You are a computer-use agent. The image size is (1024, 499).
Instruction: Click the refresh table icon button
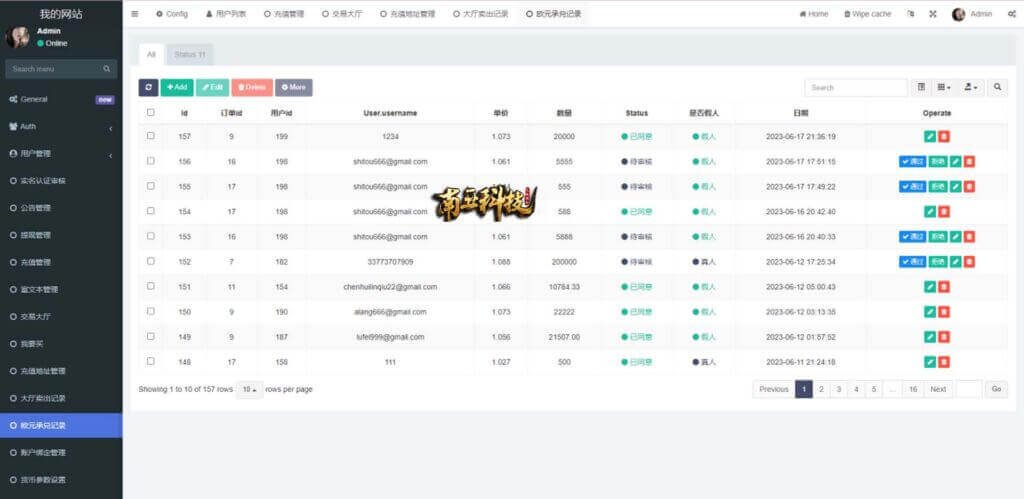(148, 88)
